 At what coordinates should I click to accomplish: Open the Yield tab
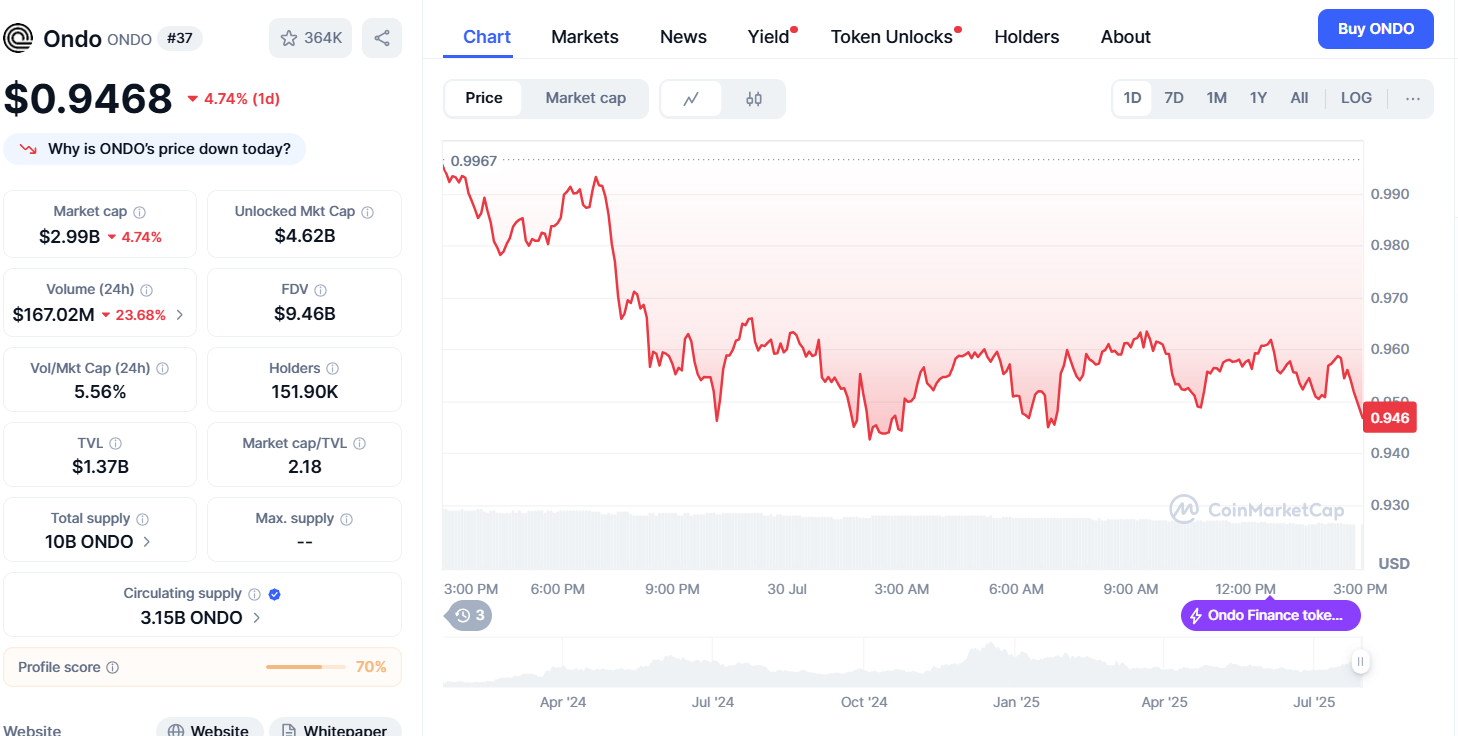(769, 37)
